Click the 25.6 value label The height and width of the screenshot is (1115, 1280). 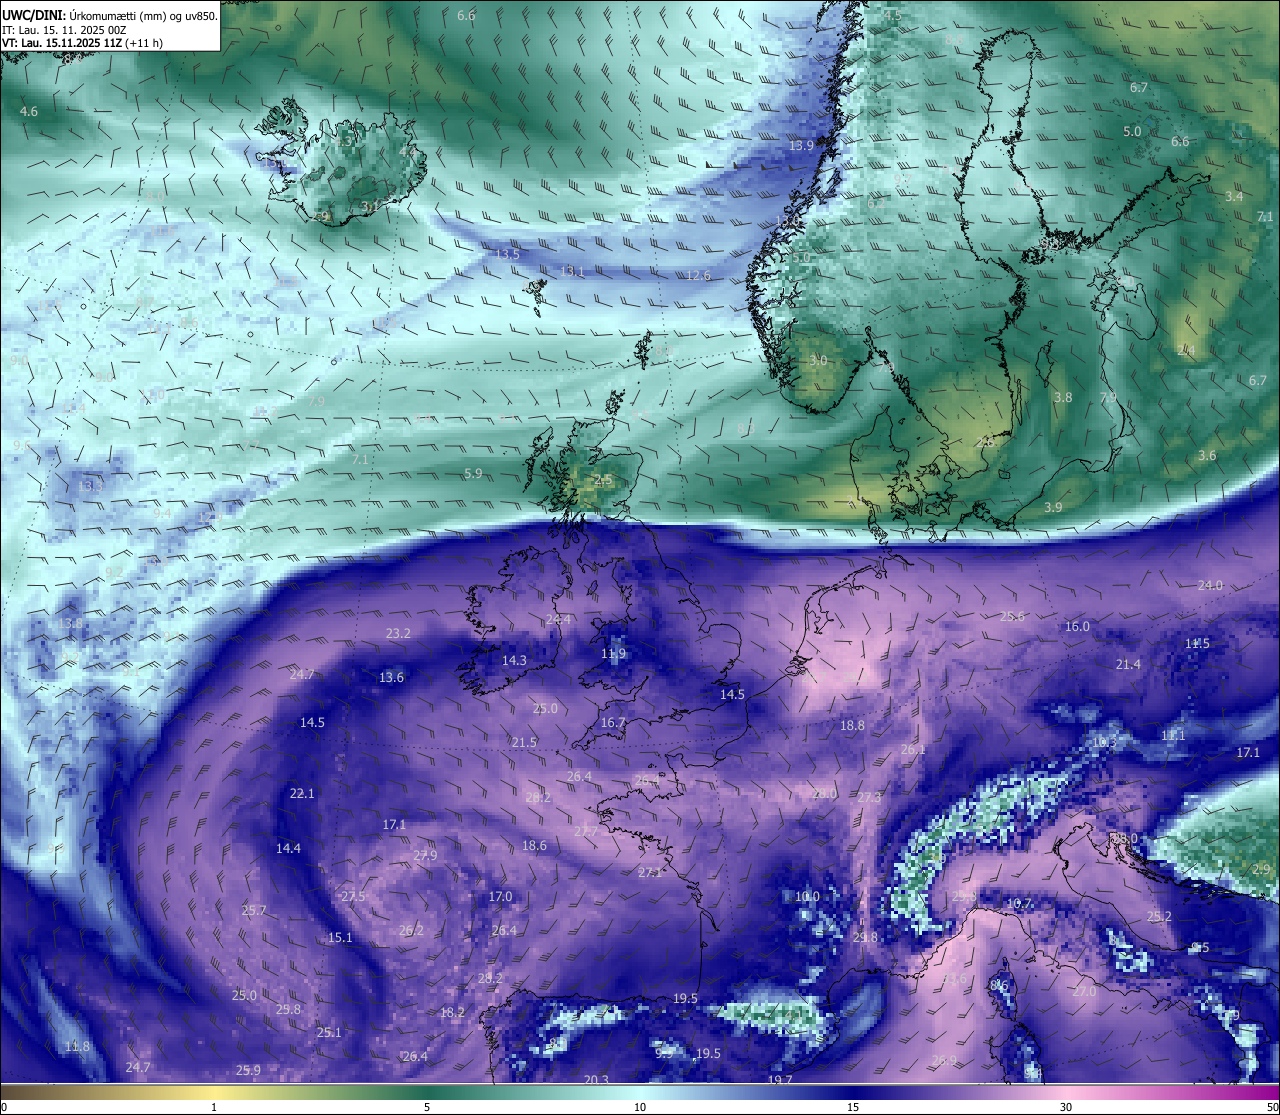(1012, 616)
